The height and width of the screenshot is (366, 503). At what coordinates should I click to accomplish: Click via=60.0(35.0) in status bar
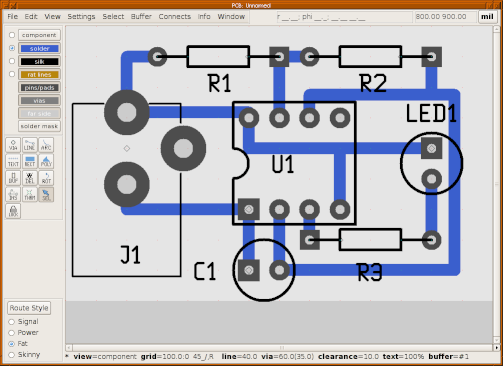[x=287, y=357]
